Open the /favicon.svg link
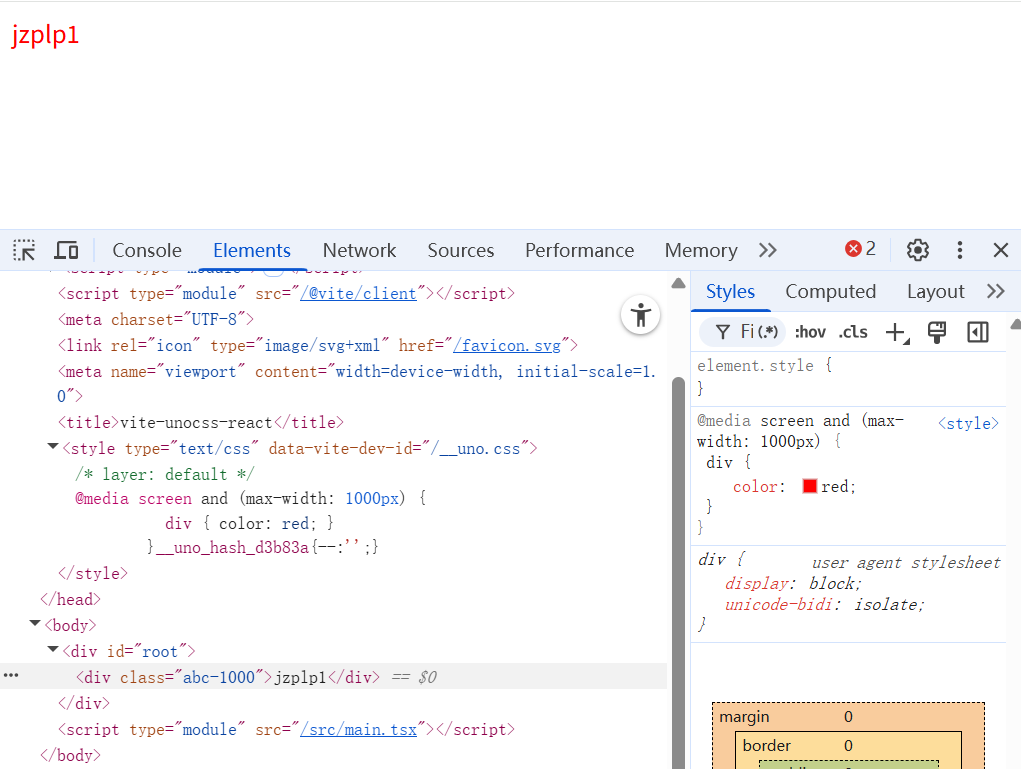The image size is (1021, 769). tap(507, 345)
